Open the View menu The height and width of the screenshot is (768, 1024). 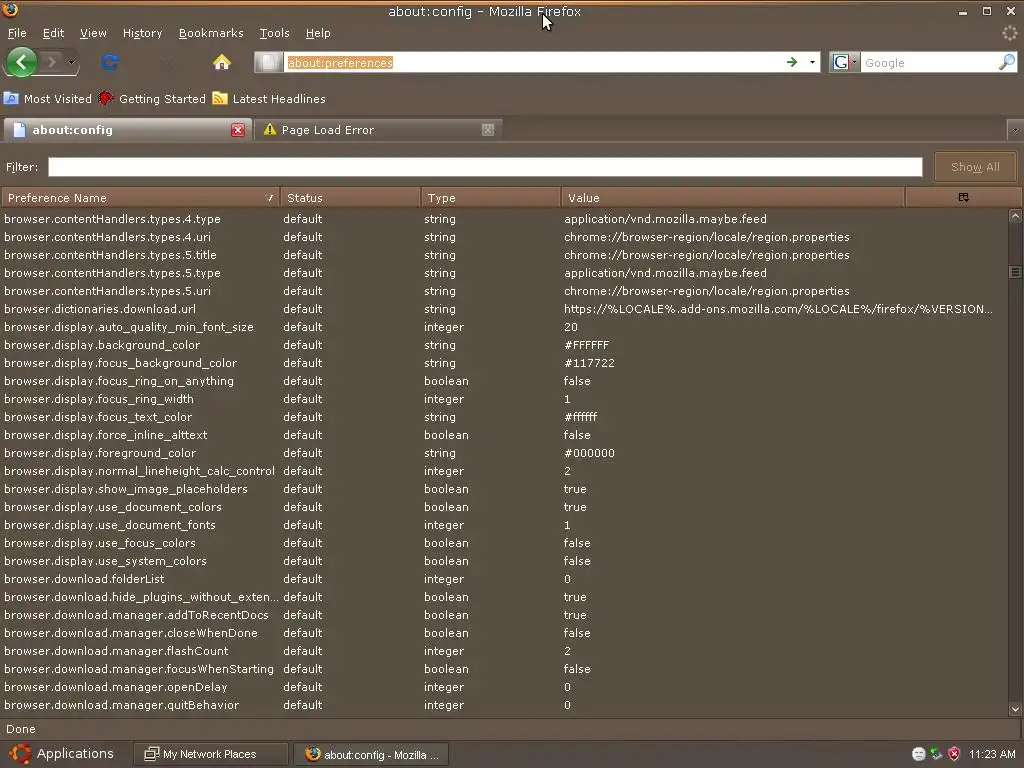click(93, 33)
